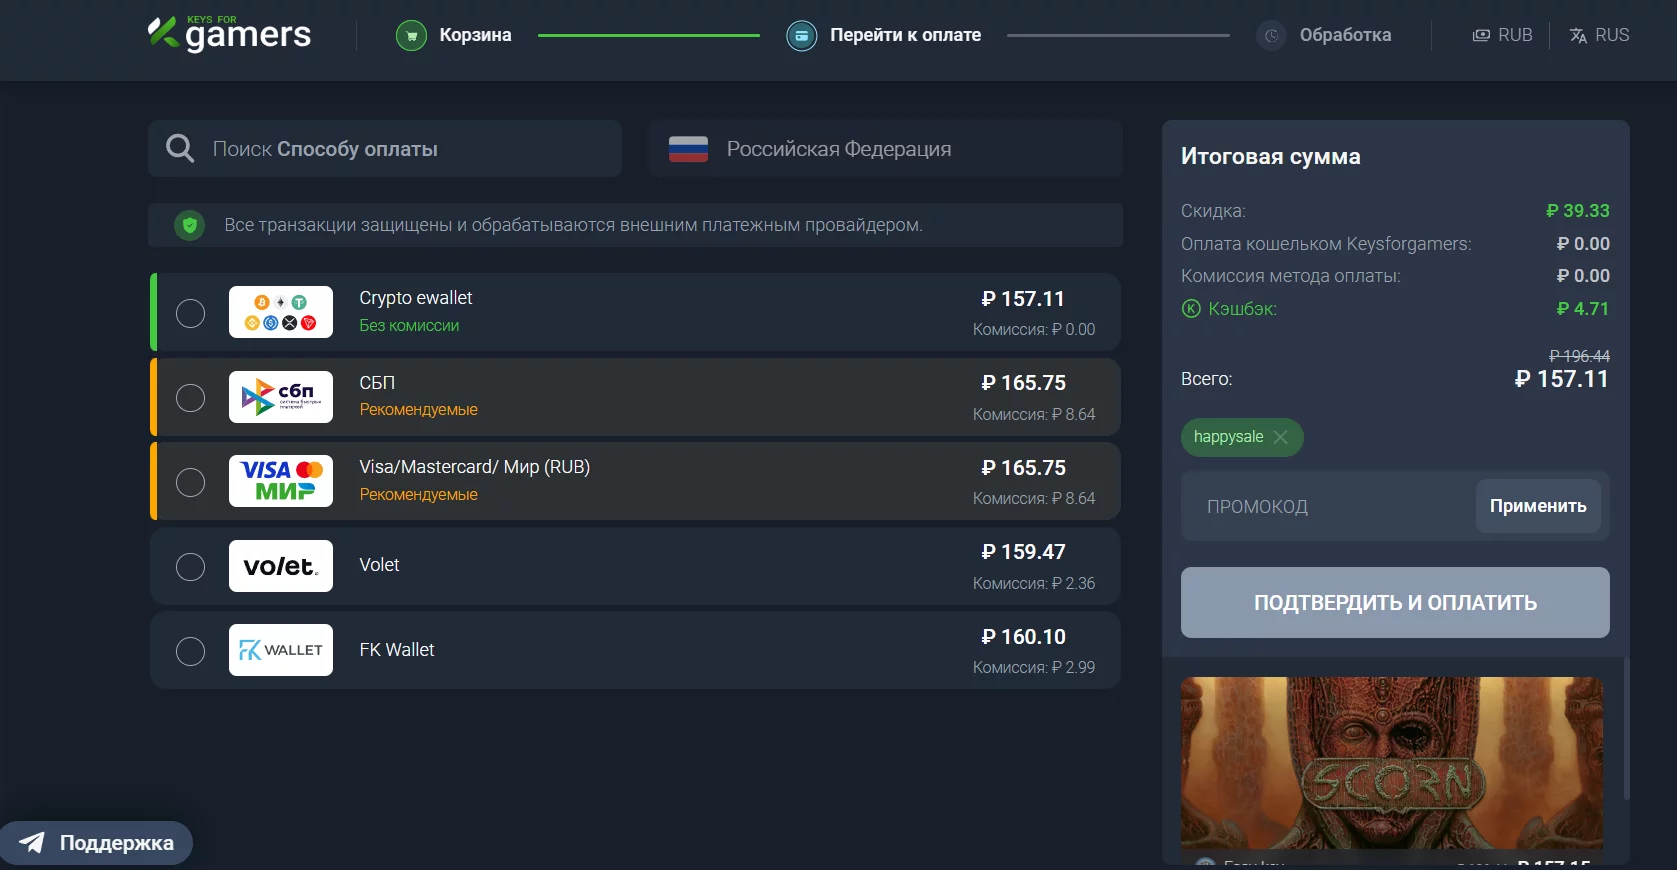Go back to the Корзина step

coord(475,35)
